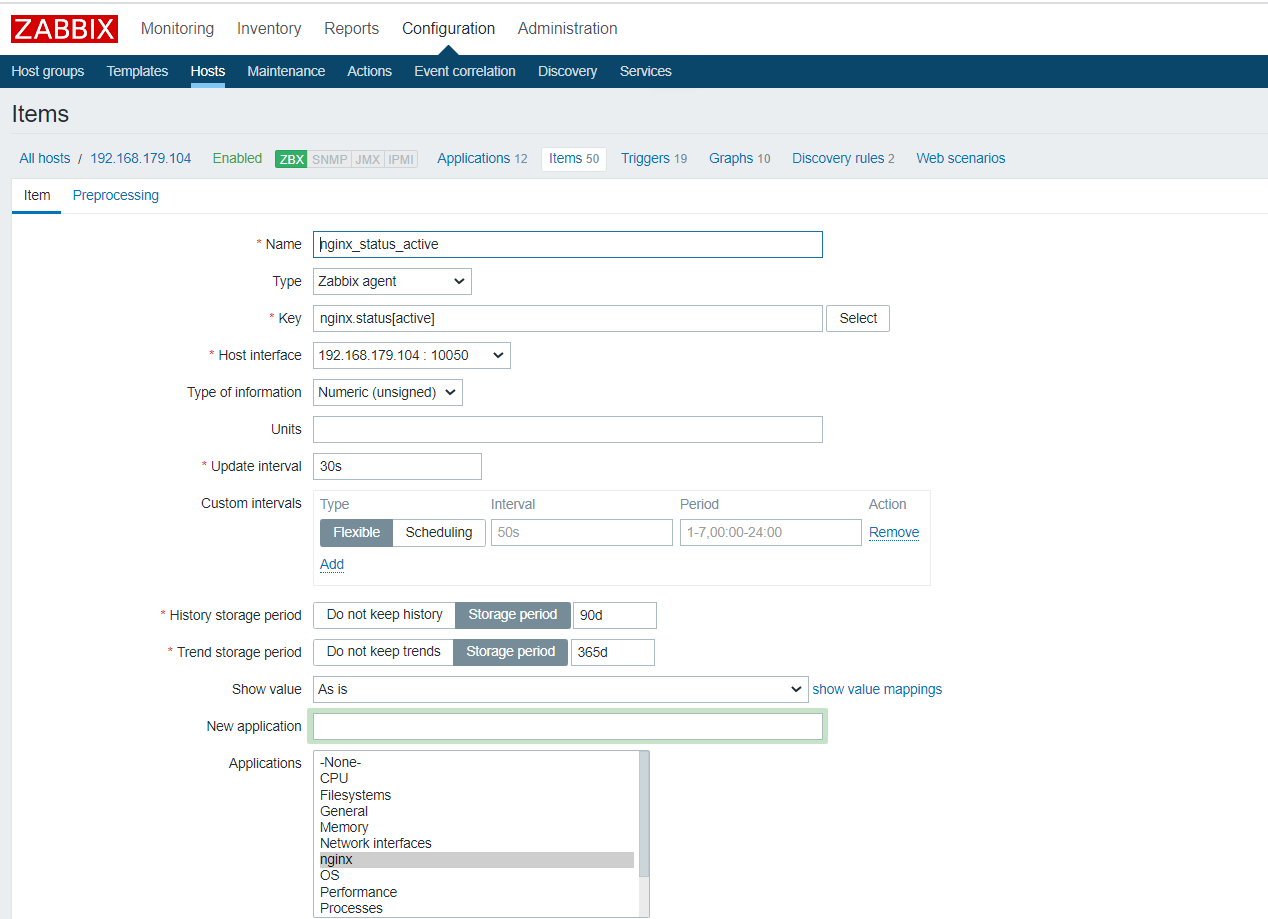Open the Reports menu
Viewport: 1268px width, 919px height.
coord(351,29)
